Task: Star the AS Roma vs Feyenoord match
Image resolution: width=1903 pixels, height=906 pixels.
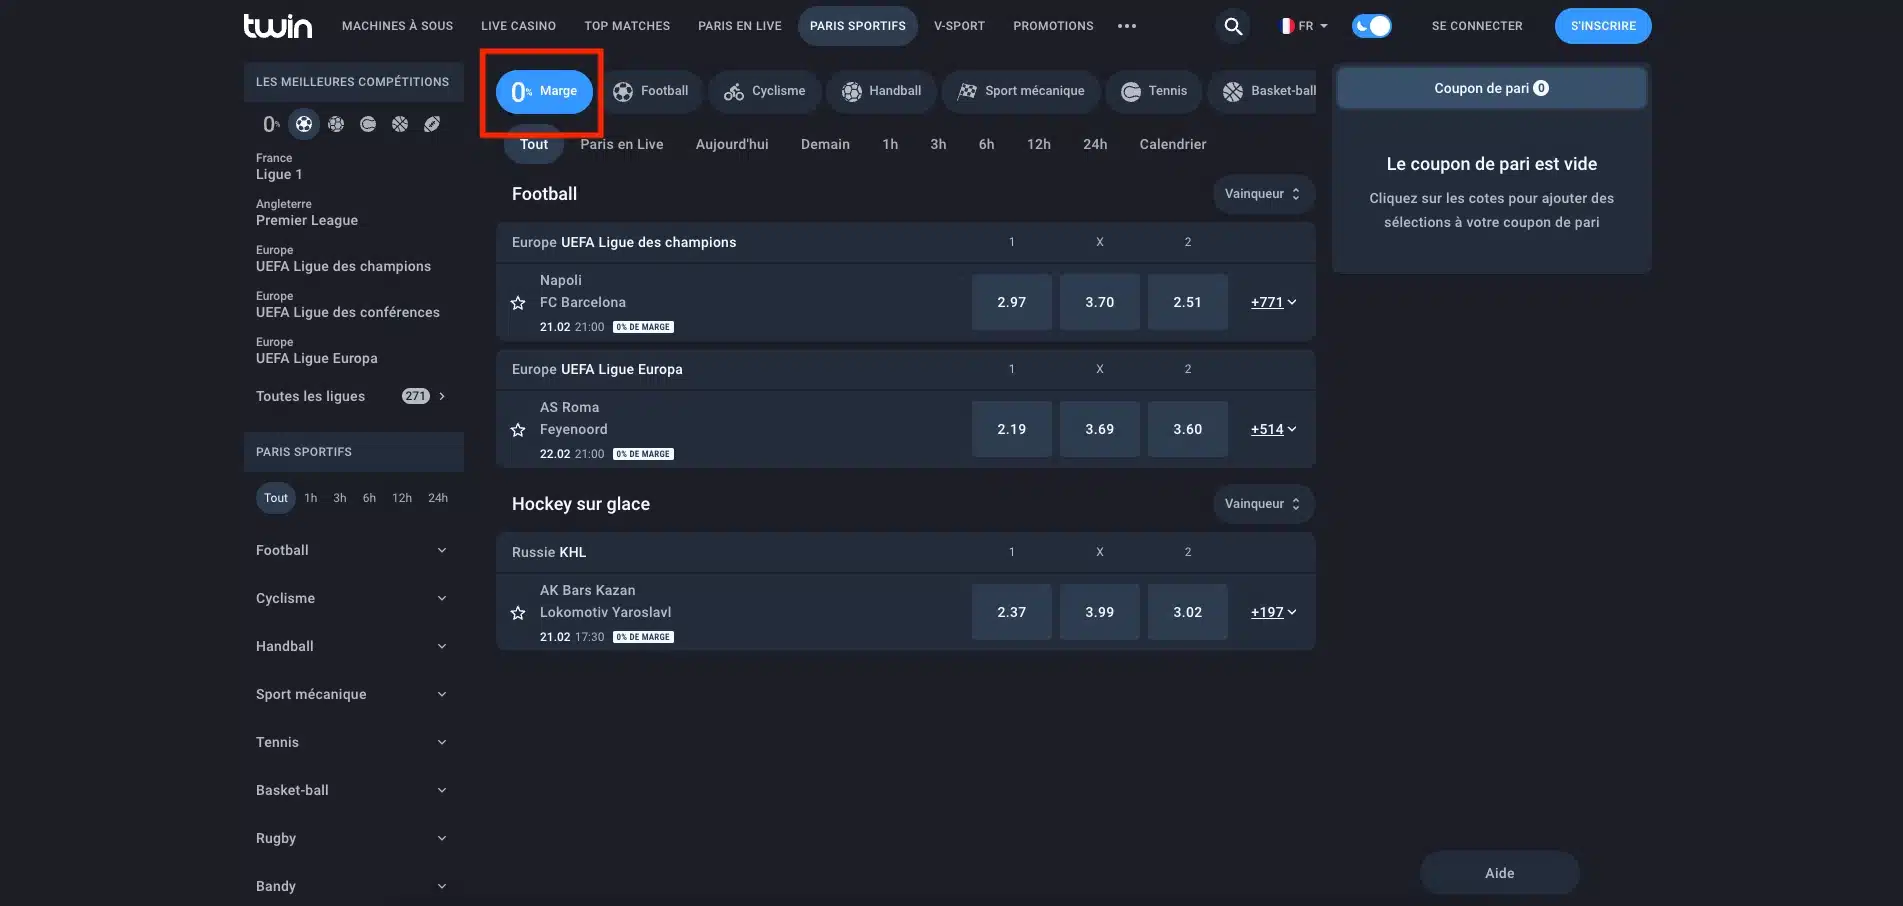Action: point(518,430)
